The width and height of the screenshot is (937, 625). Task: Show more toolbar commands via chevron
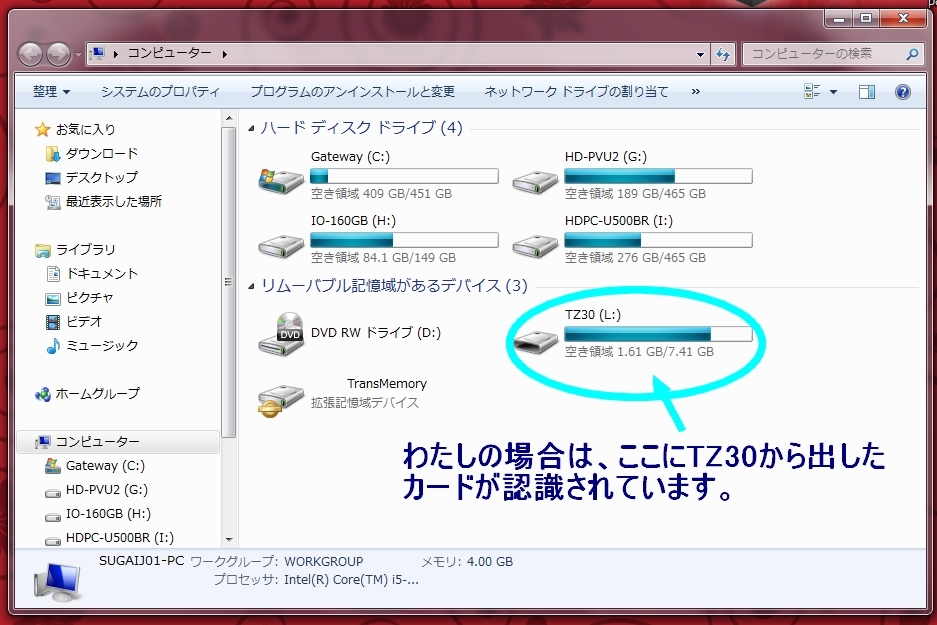click(x=696, y=91)
